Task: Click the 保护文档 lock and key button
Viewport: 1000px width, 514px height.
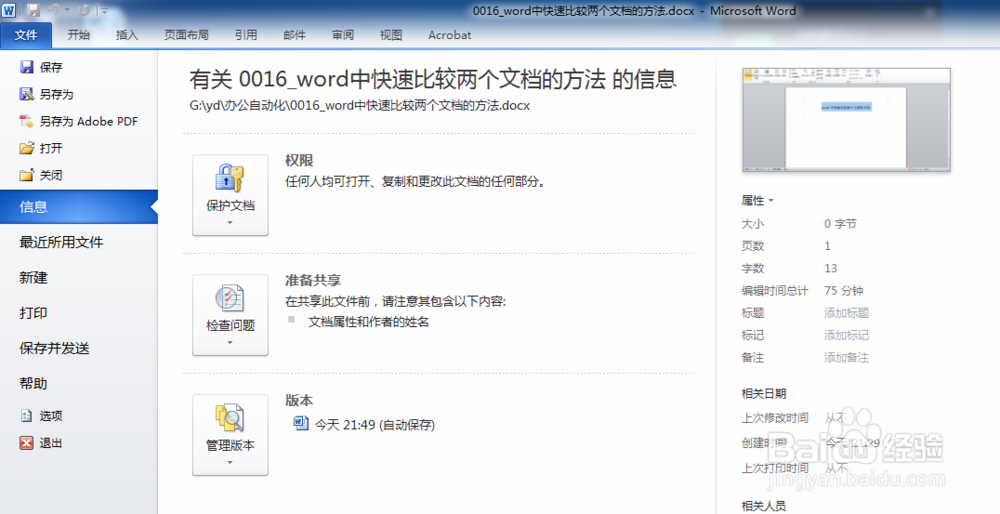Action: tap(230, 195)
